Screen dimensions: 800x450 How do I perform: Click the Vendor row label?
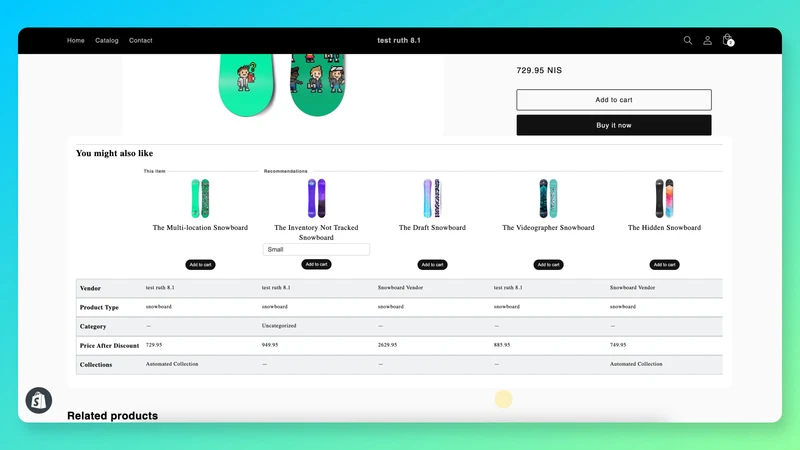[90, 288]
